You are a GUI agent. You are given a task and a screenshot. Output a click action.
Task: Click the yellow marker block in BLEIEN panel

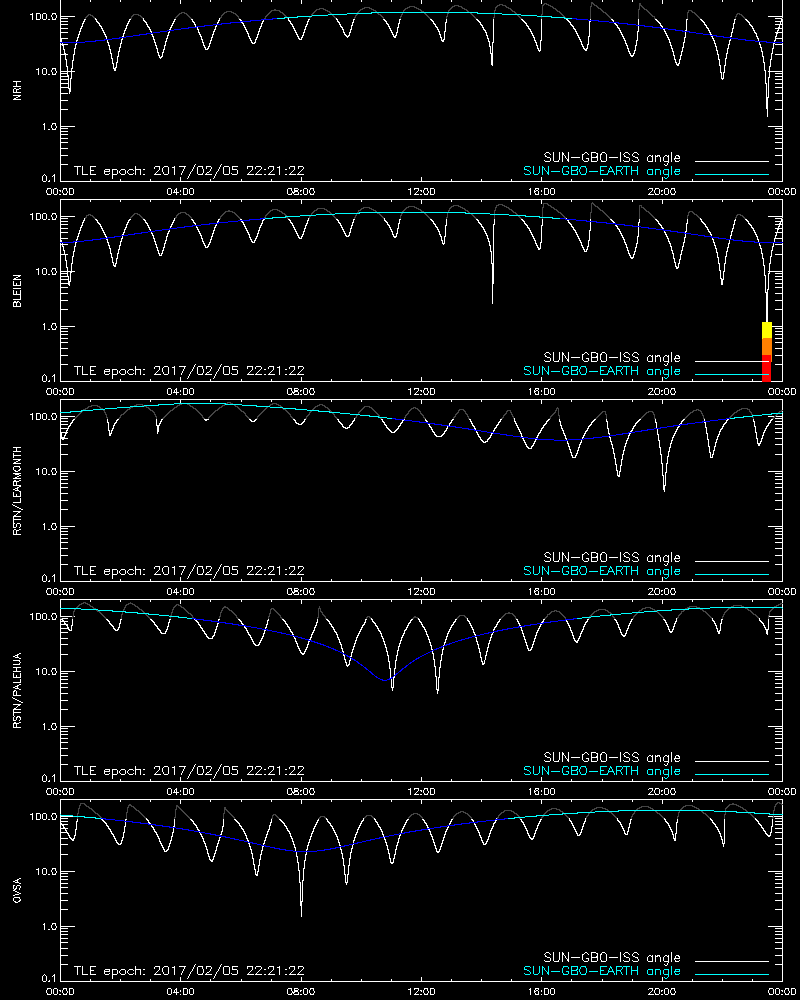click(767, 330)
